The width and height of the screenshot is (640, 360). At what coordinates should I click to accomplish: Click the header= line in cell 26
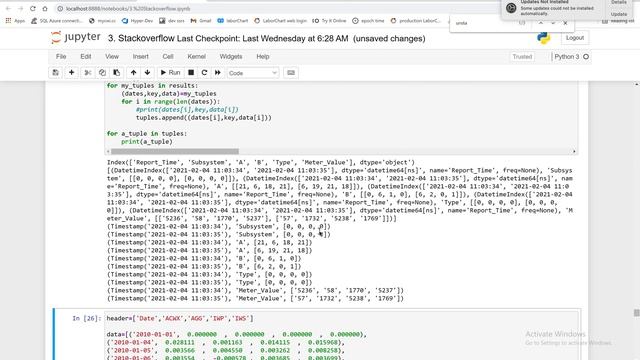click(180, 318)
